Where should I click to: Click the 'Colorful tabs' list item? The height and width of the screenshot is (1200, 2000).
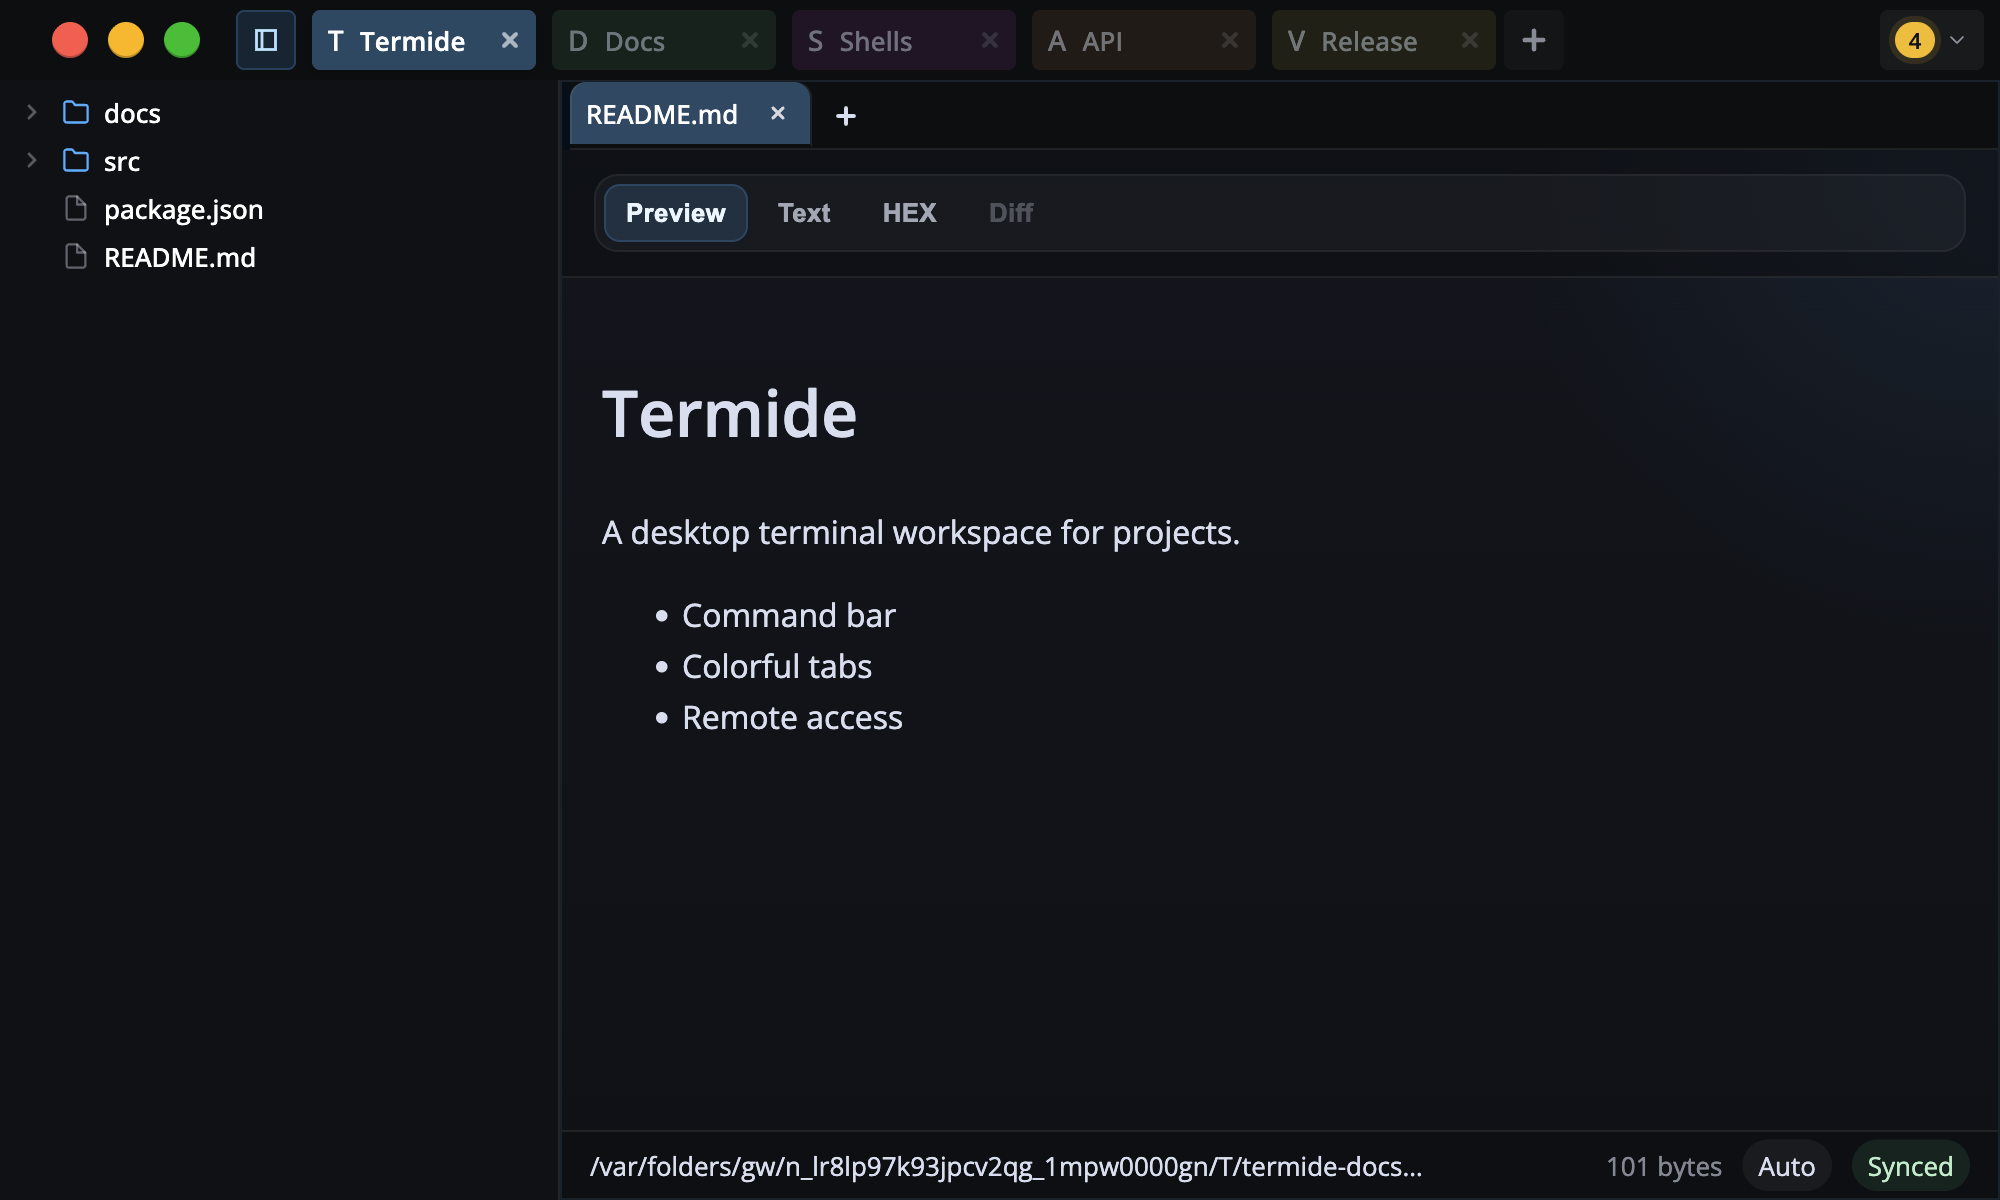777,666
